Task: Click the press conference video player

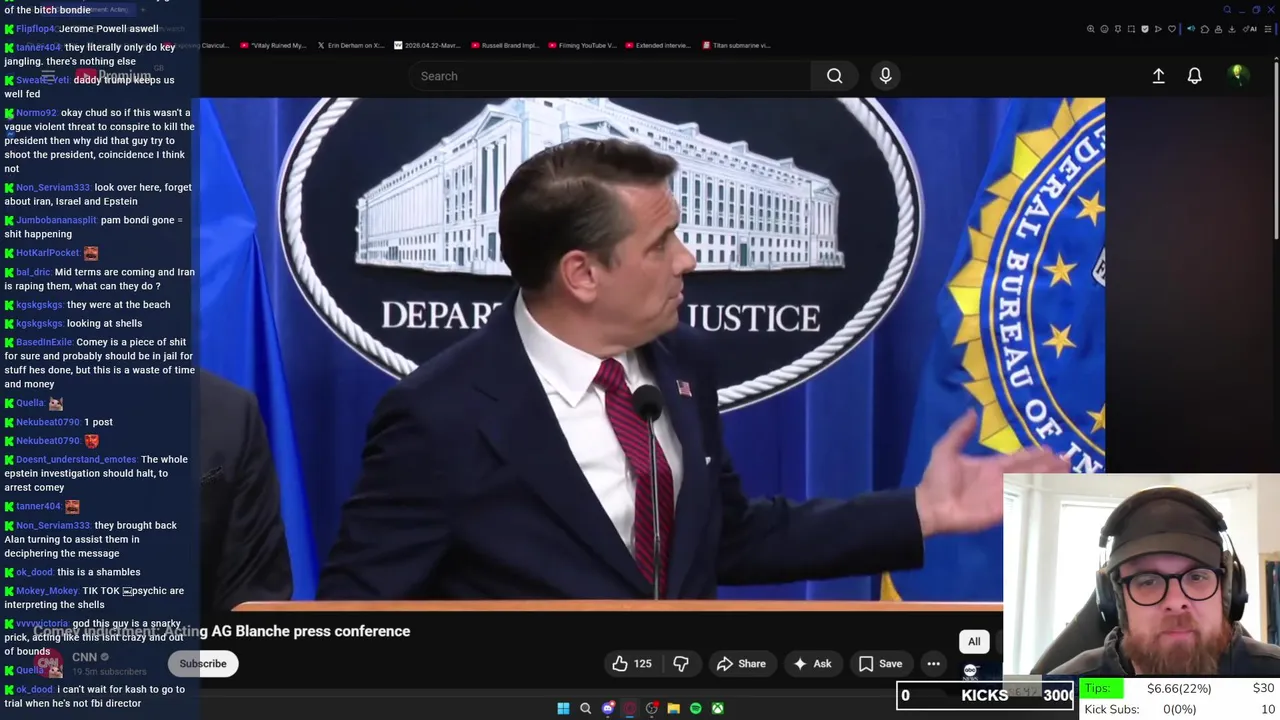Action: click(652, 353)
